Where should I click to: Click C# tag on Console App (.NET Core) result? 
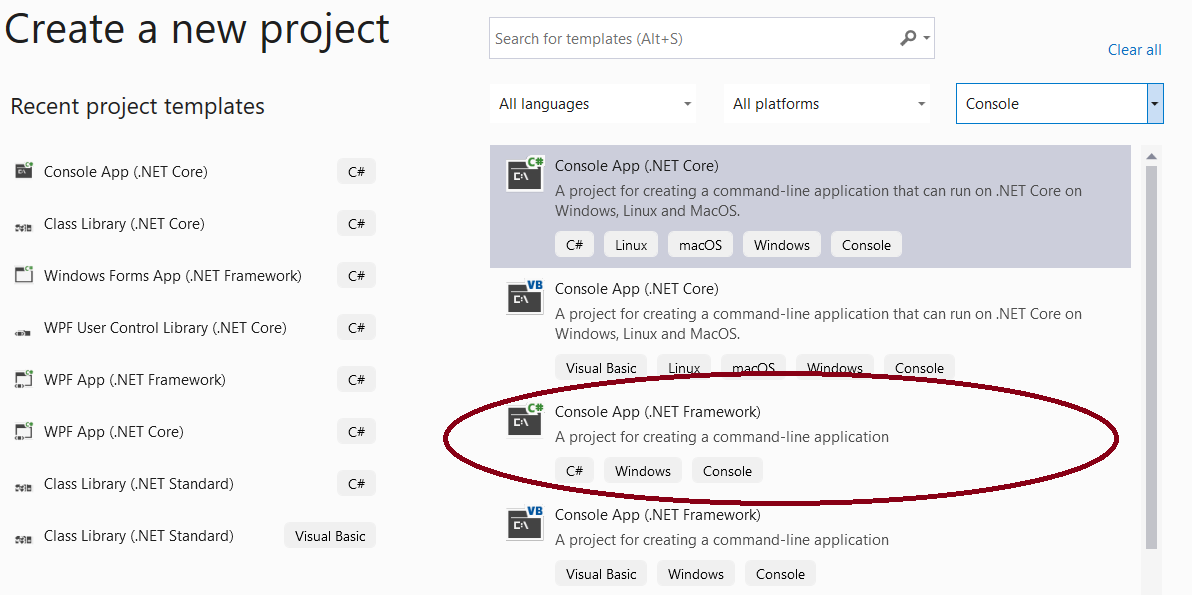point(574,245)
